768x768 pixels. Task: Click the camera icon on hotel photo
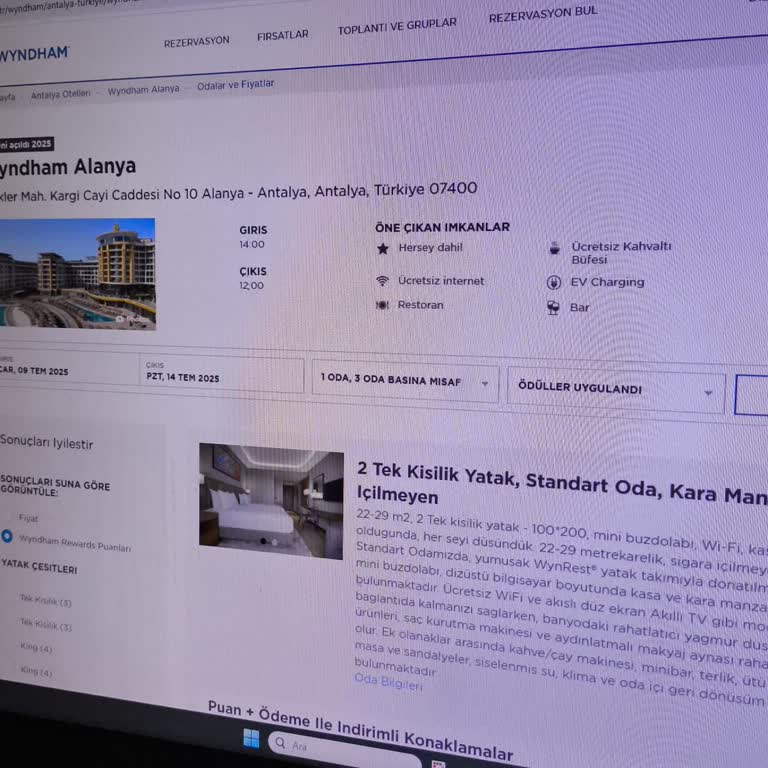click(120, 319)
